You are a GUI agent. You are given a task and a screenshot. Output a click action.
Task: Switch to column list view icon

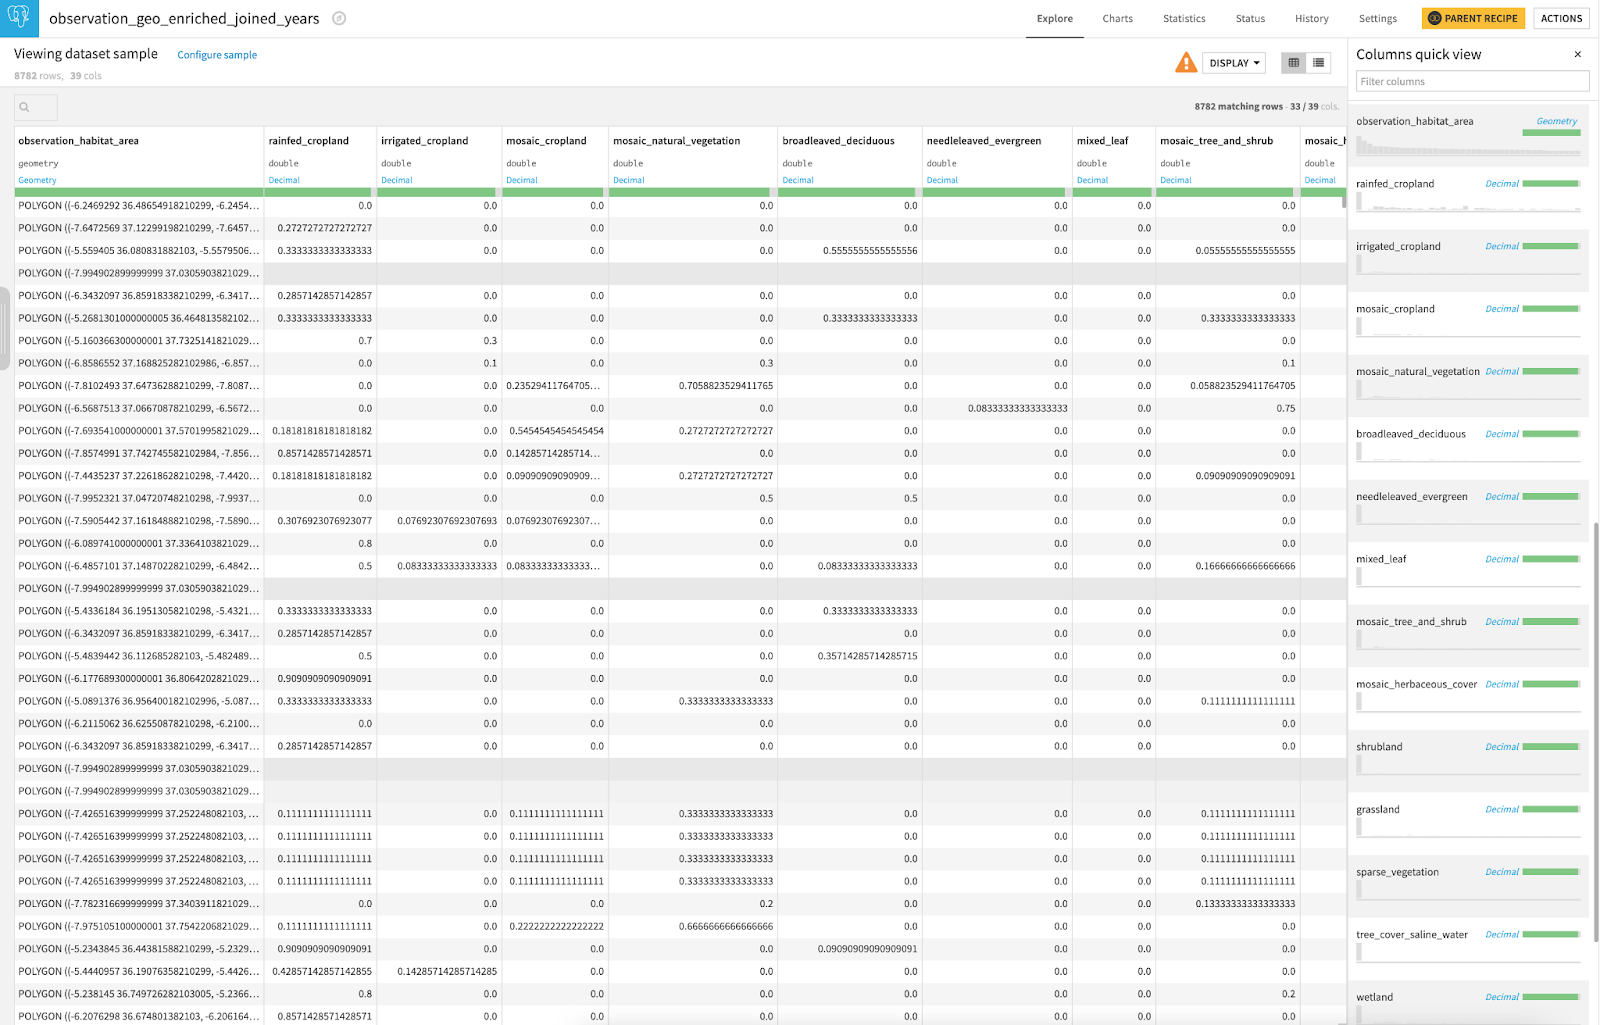(x=1319, y=63)
